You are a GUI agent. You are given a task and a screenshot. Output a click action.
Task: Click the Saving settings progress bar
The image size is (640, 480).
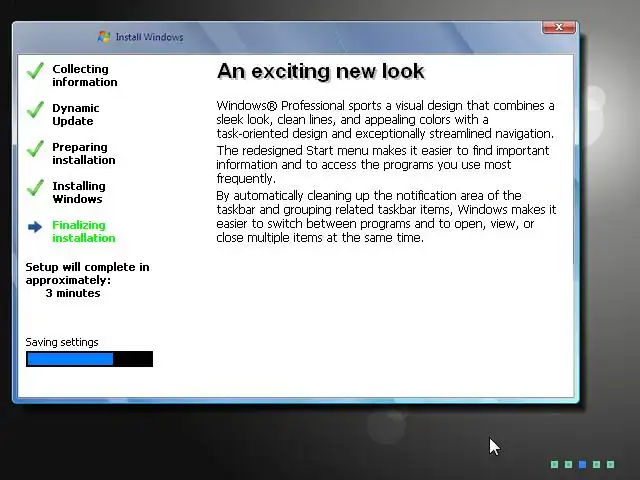click(89, 359)
